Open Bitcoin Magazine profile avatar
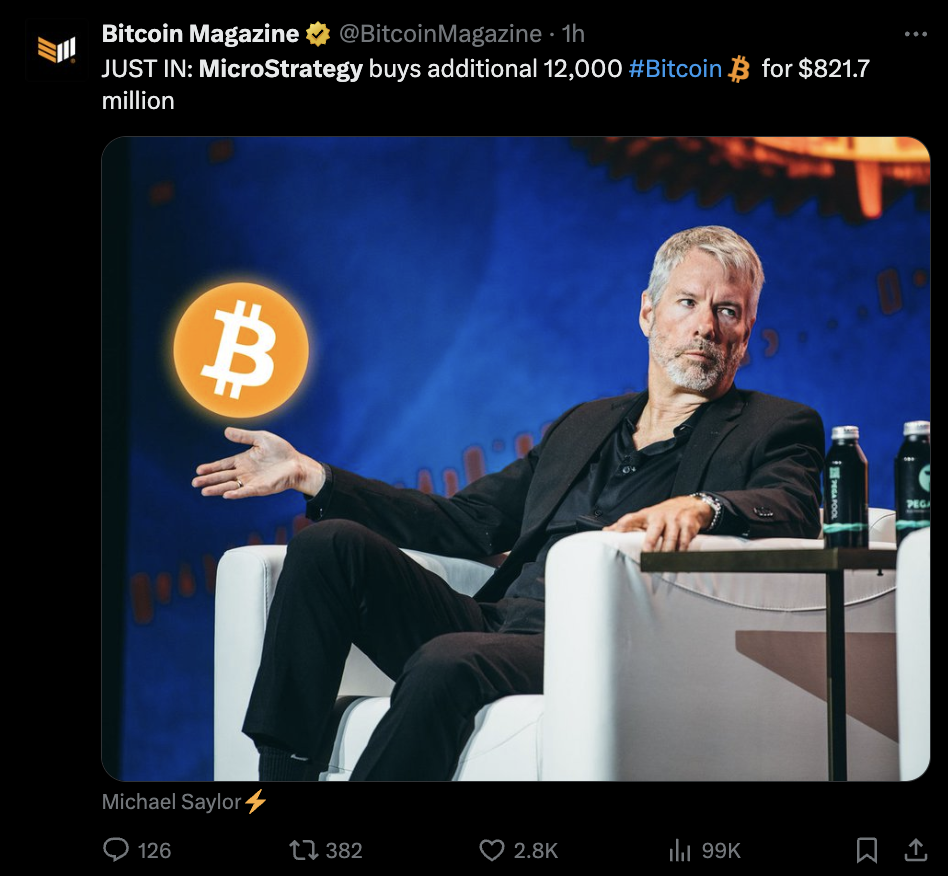This screenshot has width=948, height=876. (x=56, y=50)
